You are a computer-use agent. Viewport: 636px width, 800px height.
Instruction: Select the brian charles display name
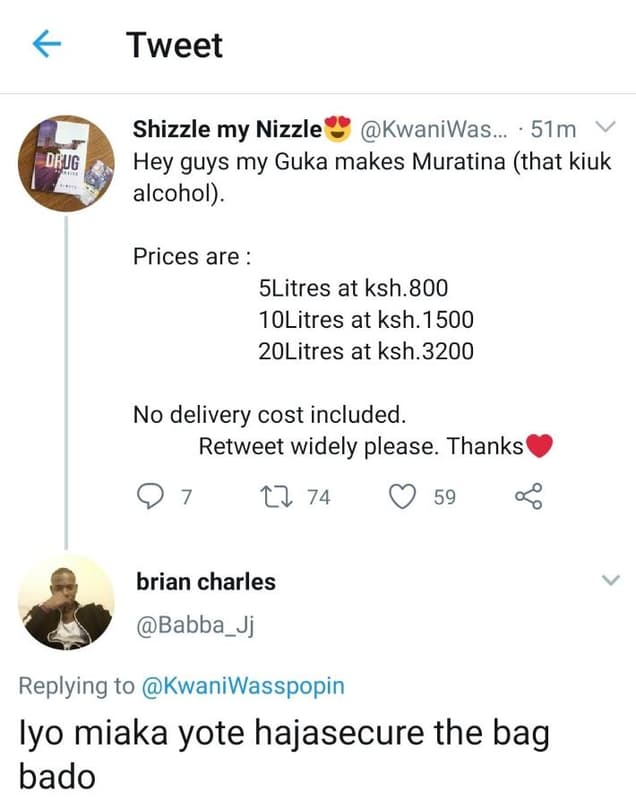pos(205,582)
